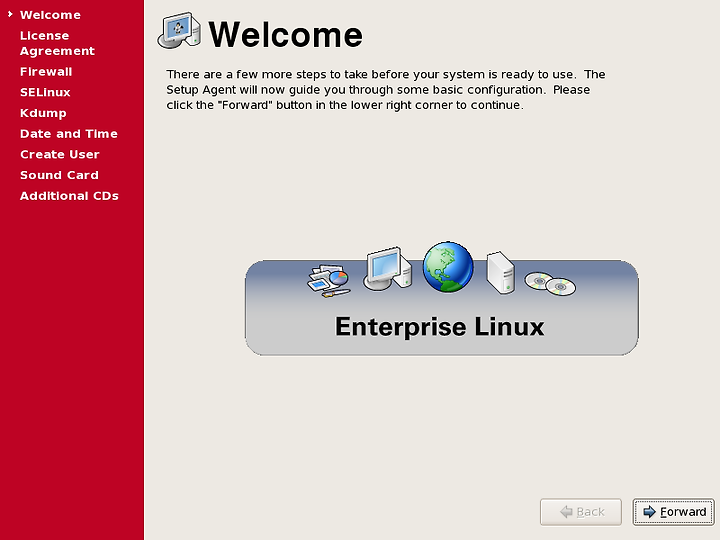This screenshot has width=720, height=540.
Task: Click the globe icon in the banner
Action: point(448,267)
